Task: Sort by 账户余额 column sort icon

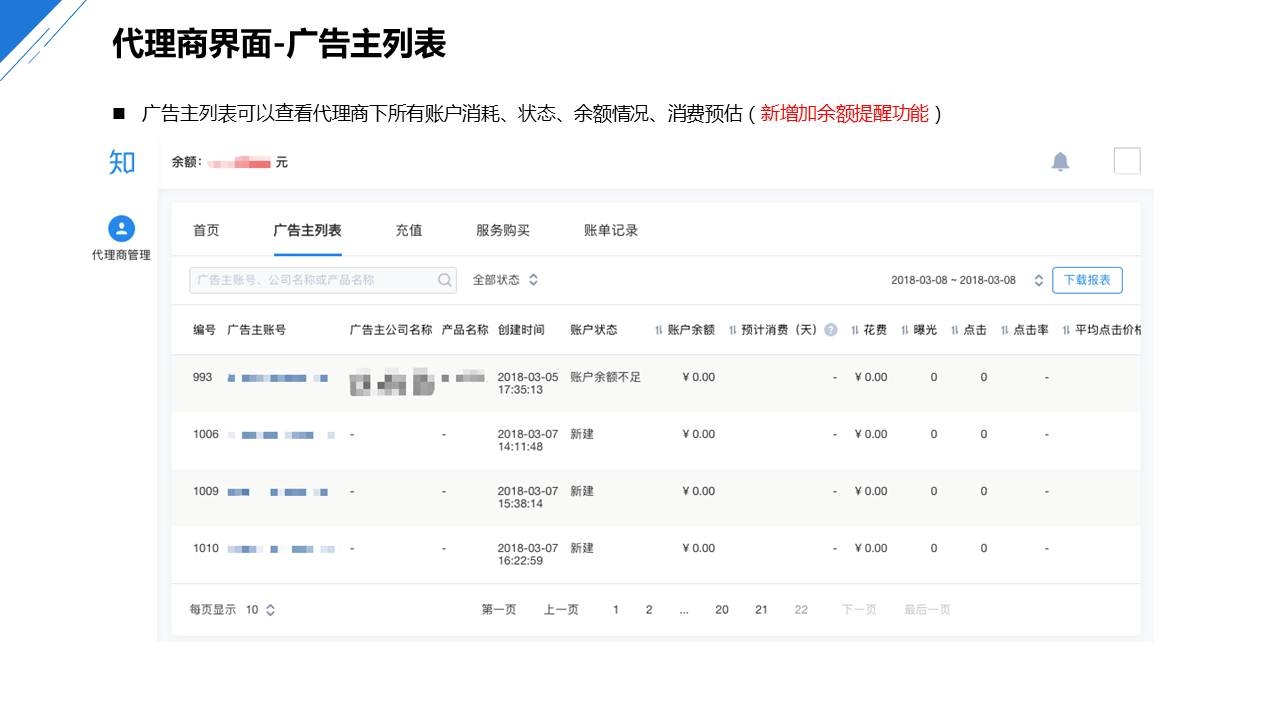Action: coord(659,331)
